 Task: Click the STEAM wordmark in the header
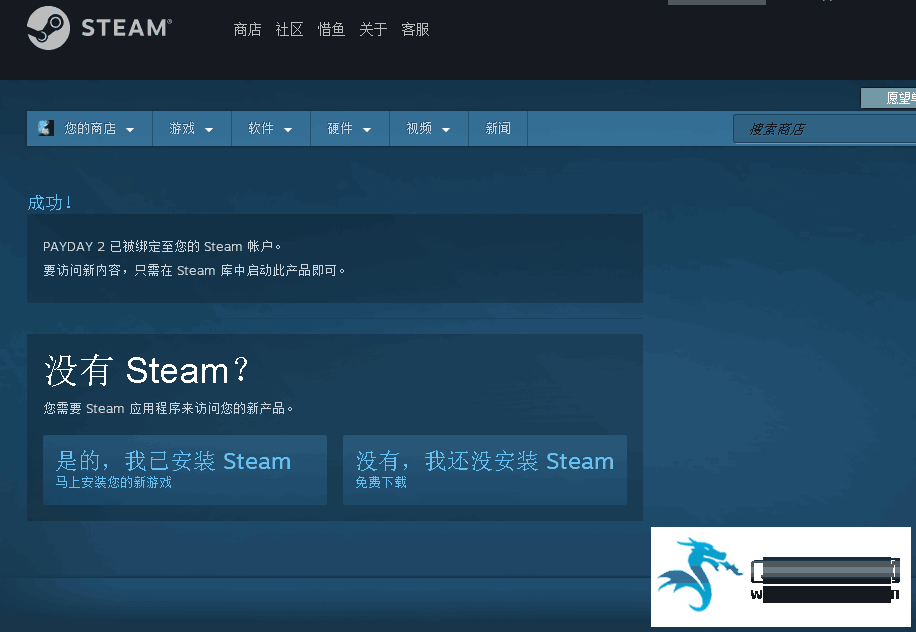[126, 28]
